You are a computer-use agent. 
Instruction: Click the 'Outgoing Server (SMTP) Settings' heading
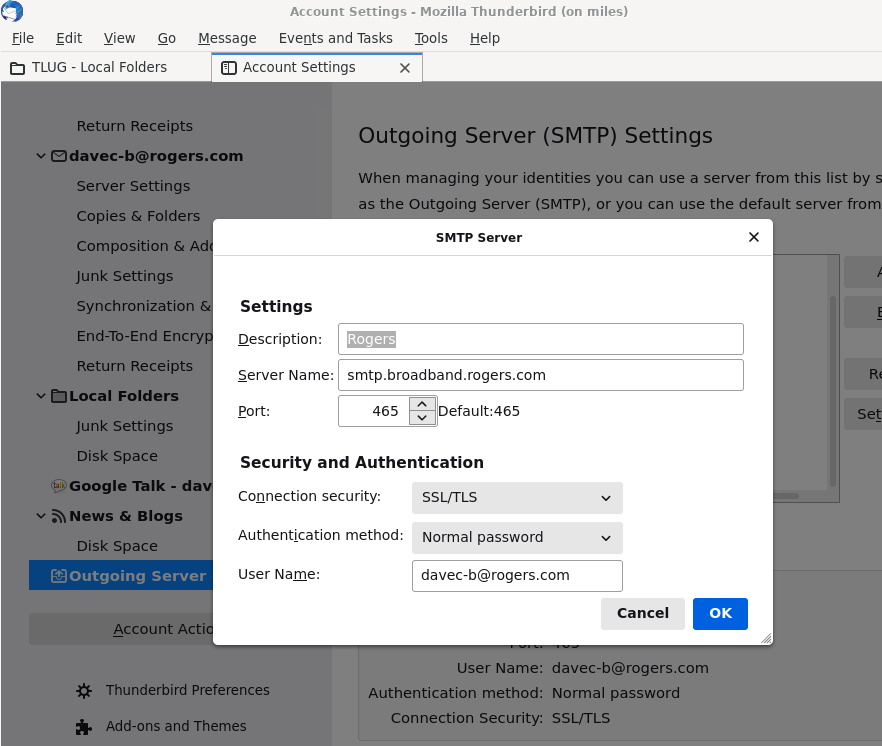(536, 136)
